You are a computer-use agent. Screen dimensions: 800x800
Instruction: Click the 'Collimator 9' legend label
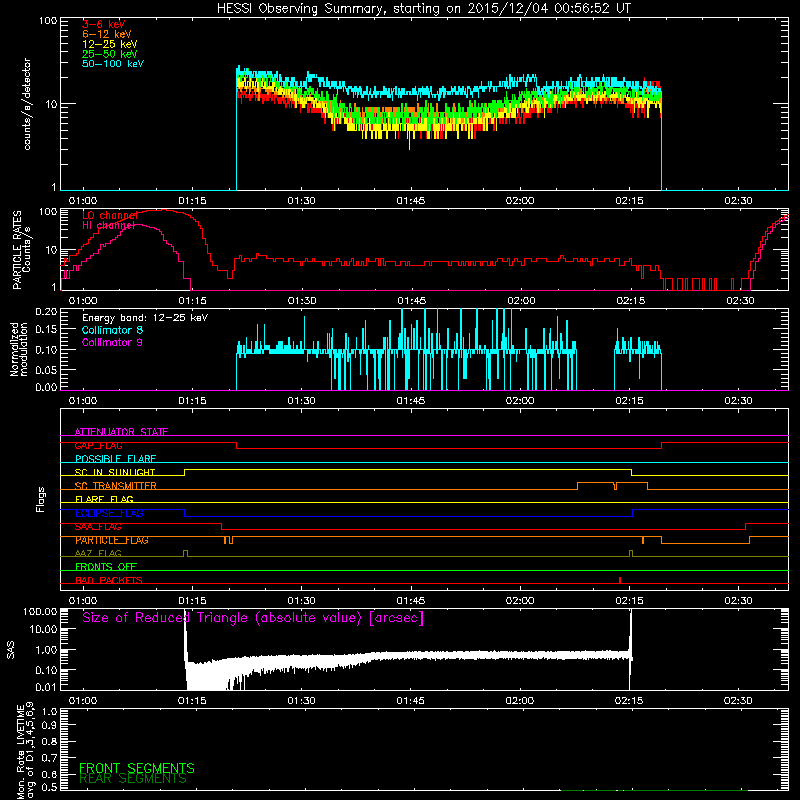click(x=112, y=342)
